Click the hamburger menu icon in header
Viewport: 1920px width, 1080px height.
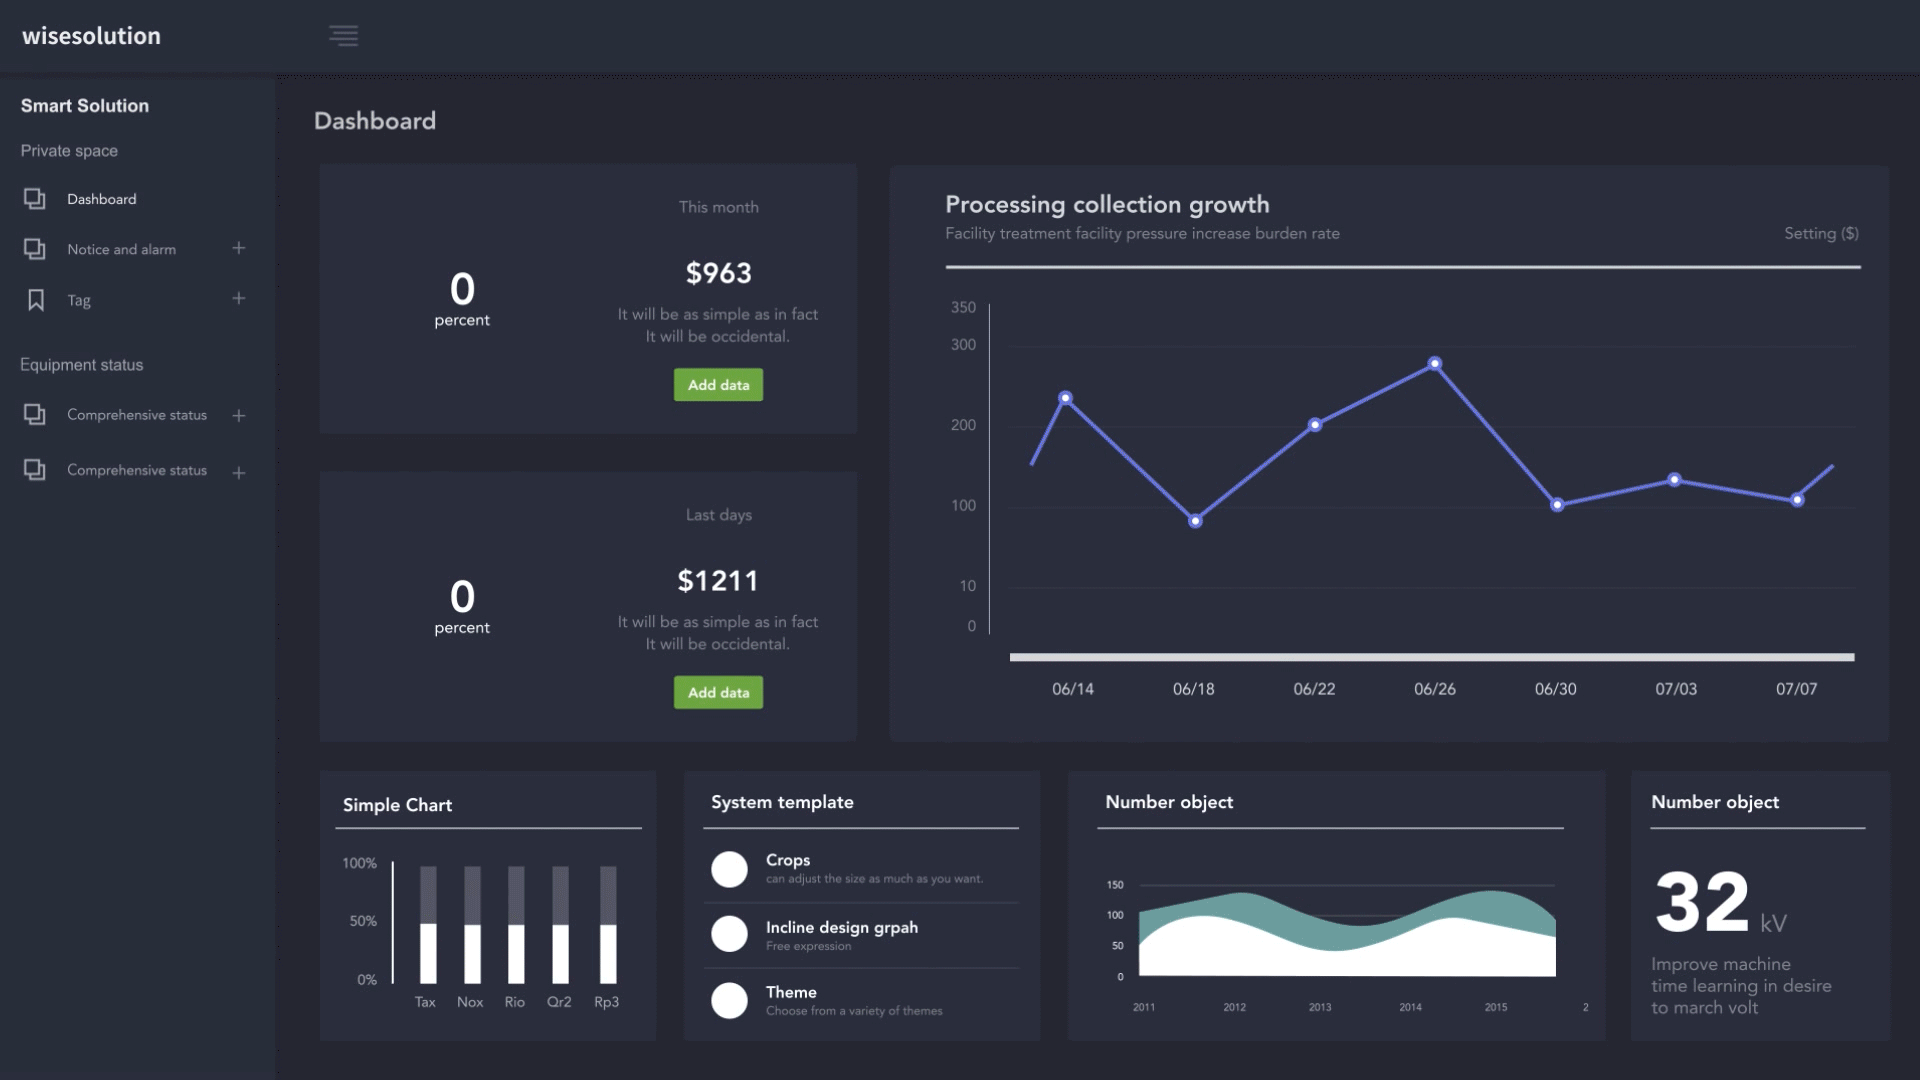(x=343, y=36)
